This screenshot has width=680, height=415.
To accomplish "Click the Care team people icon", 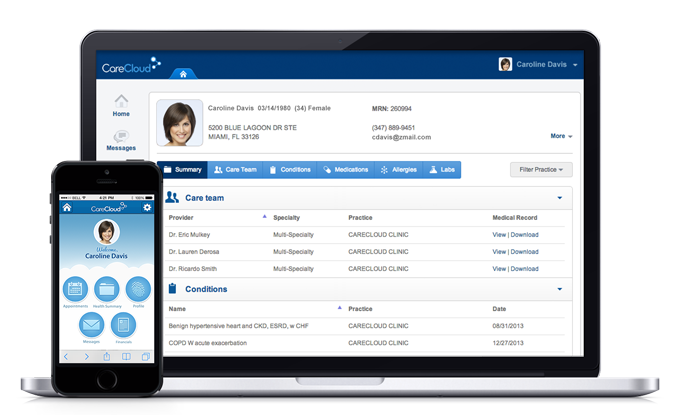I will [x=172, y=198].
